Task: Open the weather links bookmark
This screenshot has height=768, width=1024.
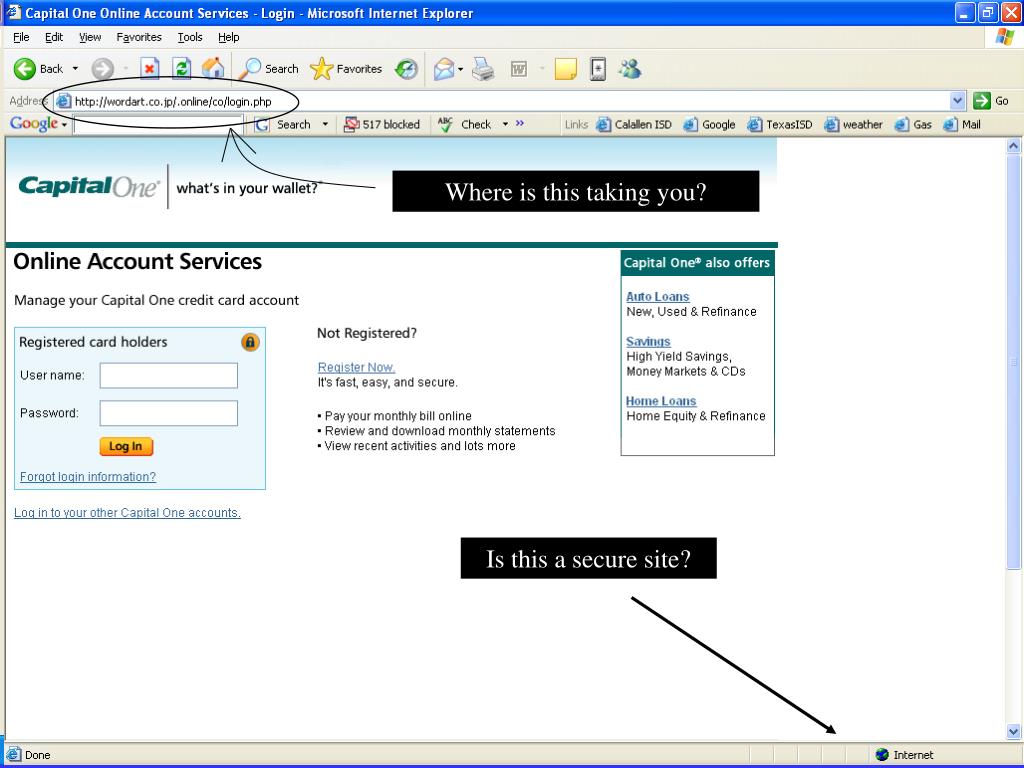Action: [x=854, y=124]
